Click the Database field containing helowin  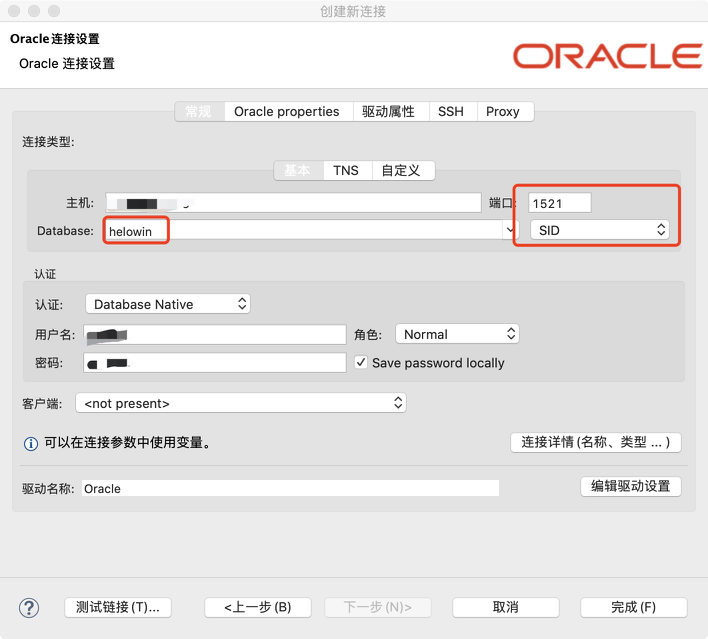point(304,230)
